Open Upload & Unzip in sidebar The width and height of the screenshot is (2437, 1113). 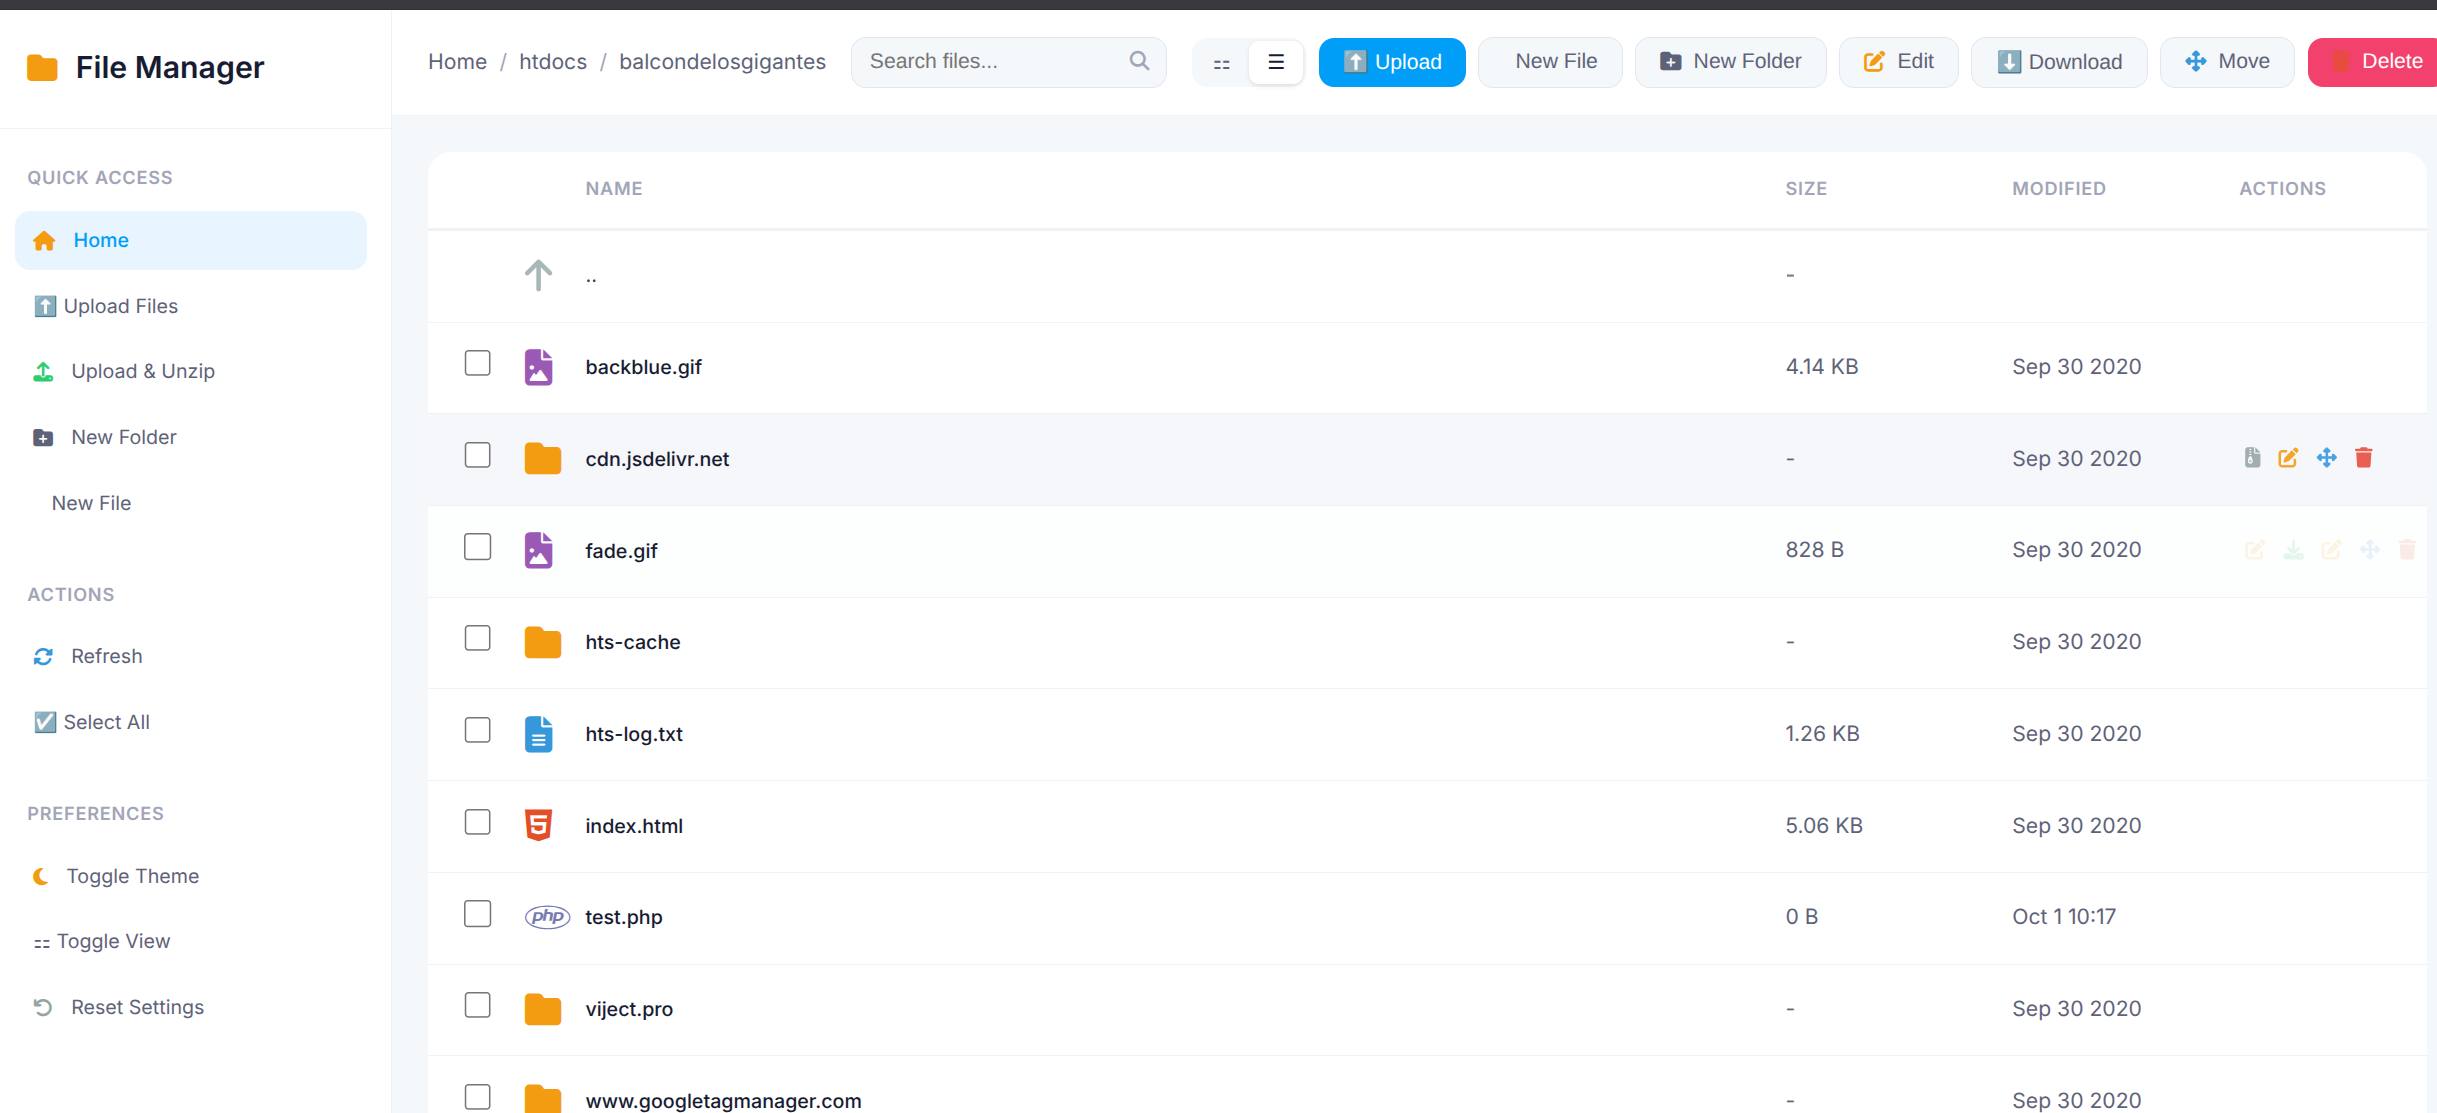point(191,371)
